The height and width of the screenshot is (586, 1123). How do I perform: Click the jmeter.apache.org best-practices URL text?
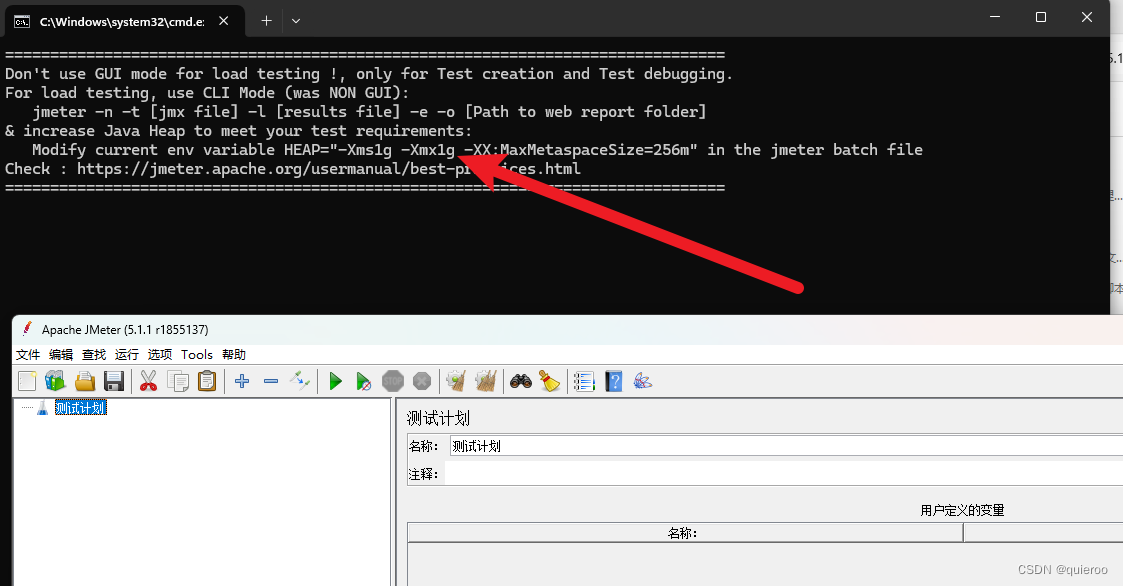(329, 169)
